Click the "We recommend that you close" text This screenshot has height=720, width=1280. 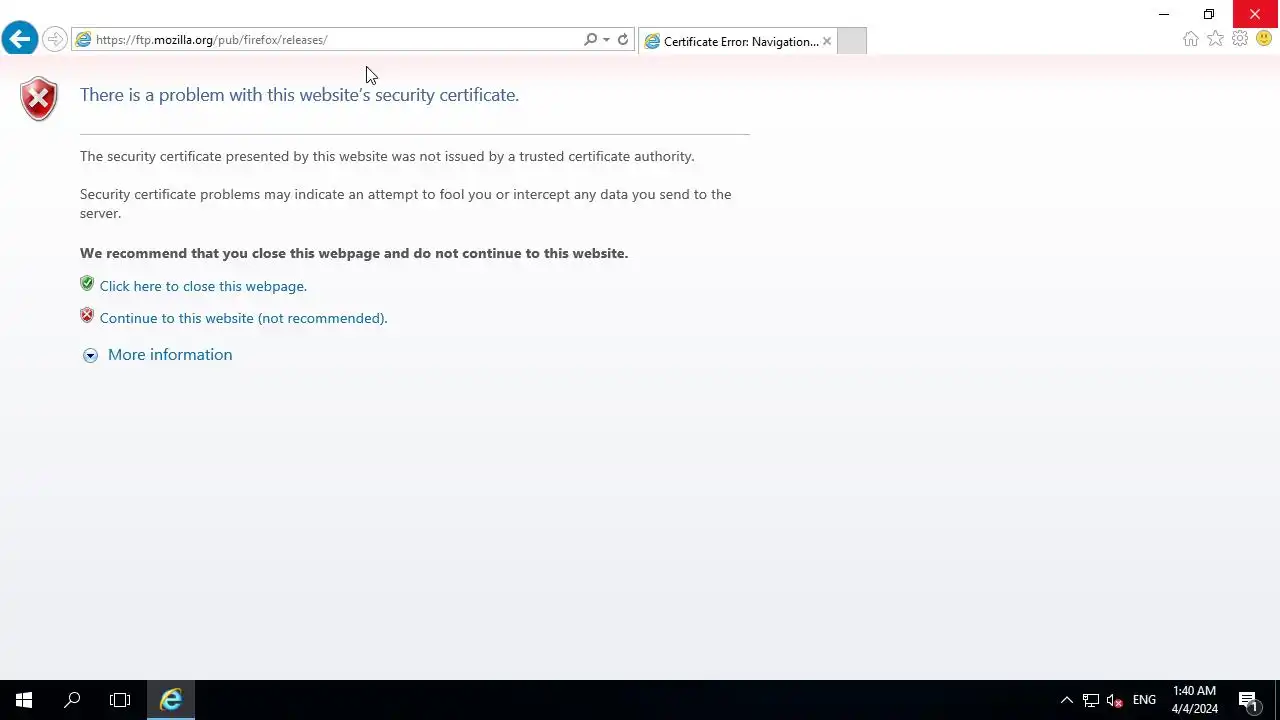coord(354,253)
